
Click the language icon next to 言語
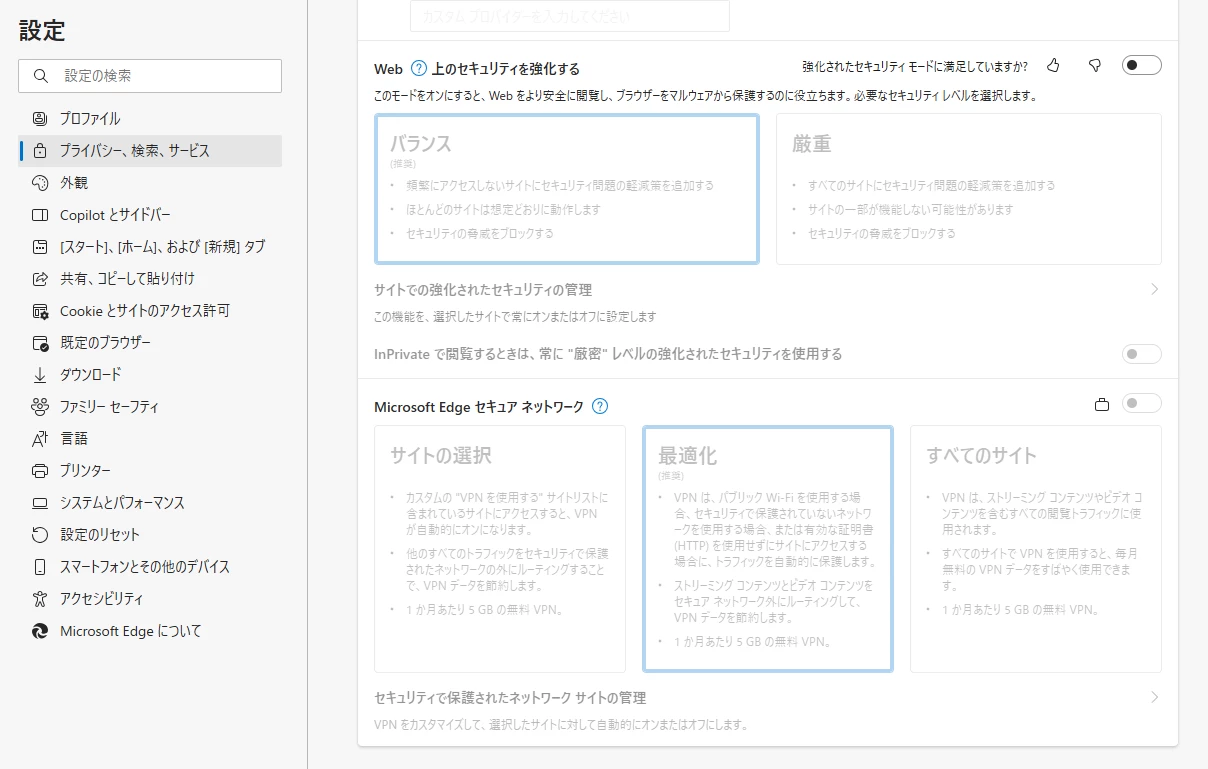click(x=40, y=439)
